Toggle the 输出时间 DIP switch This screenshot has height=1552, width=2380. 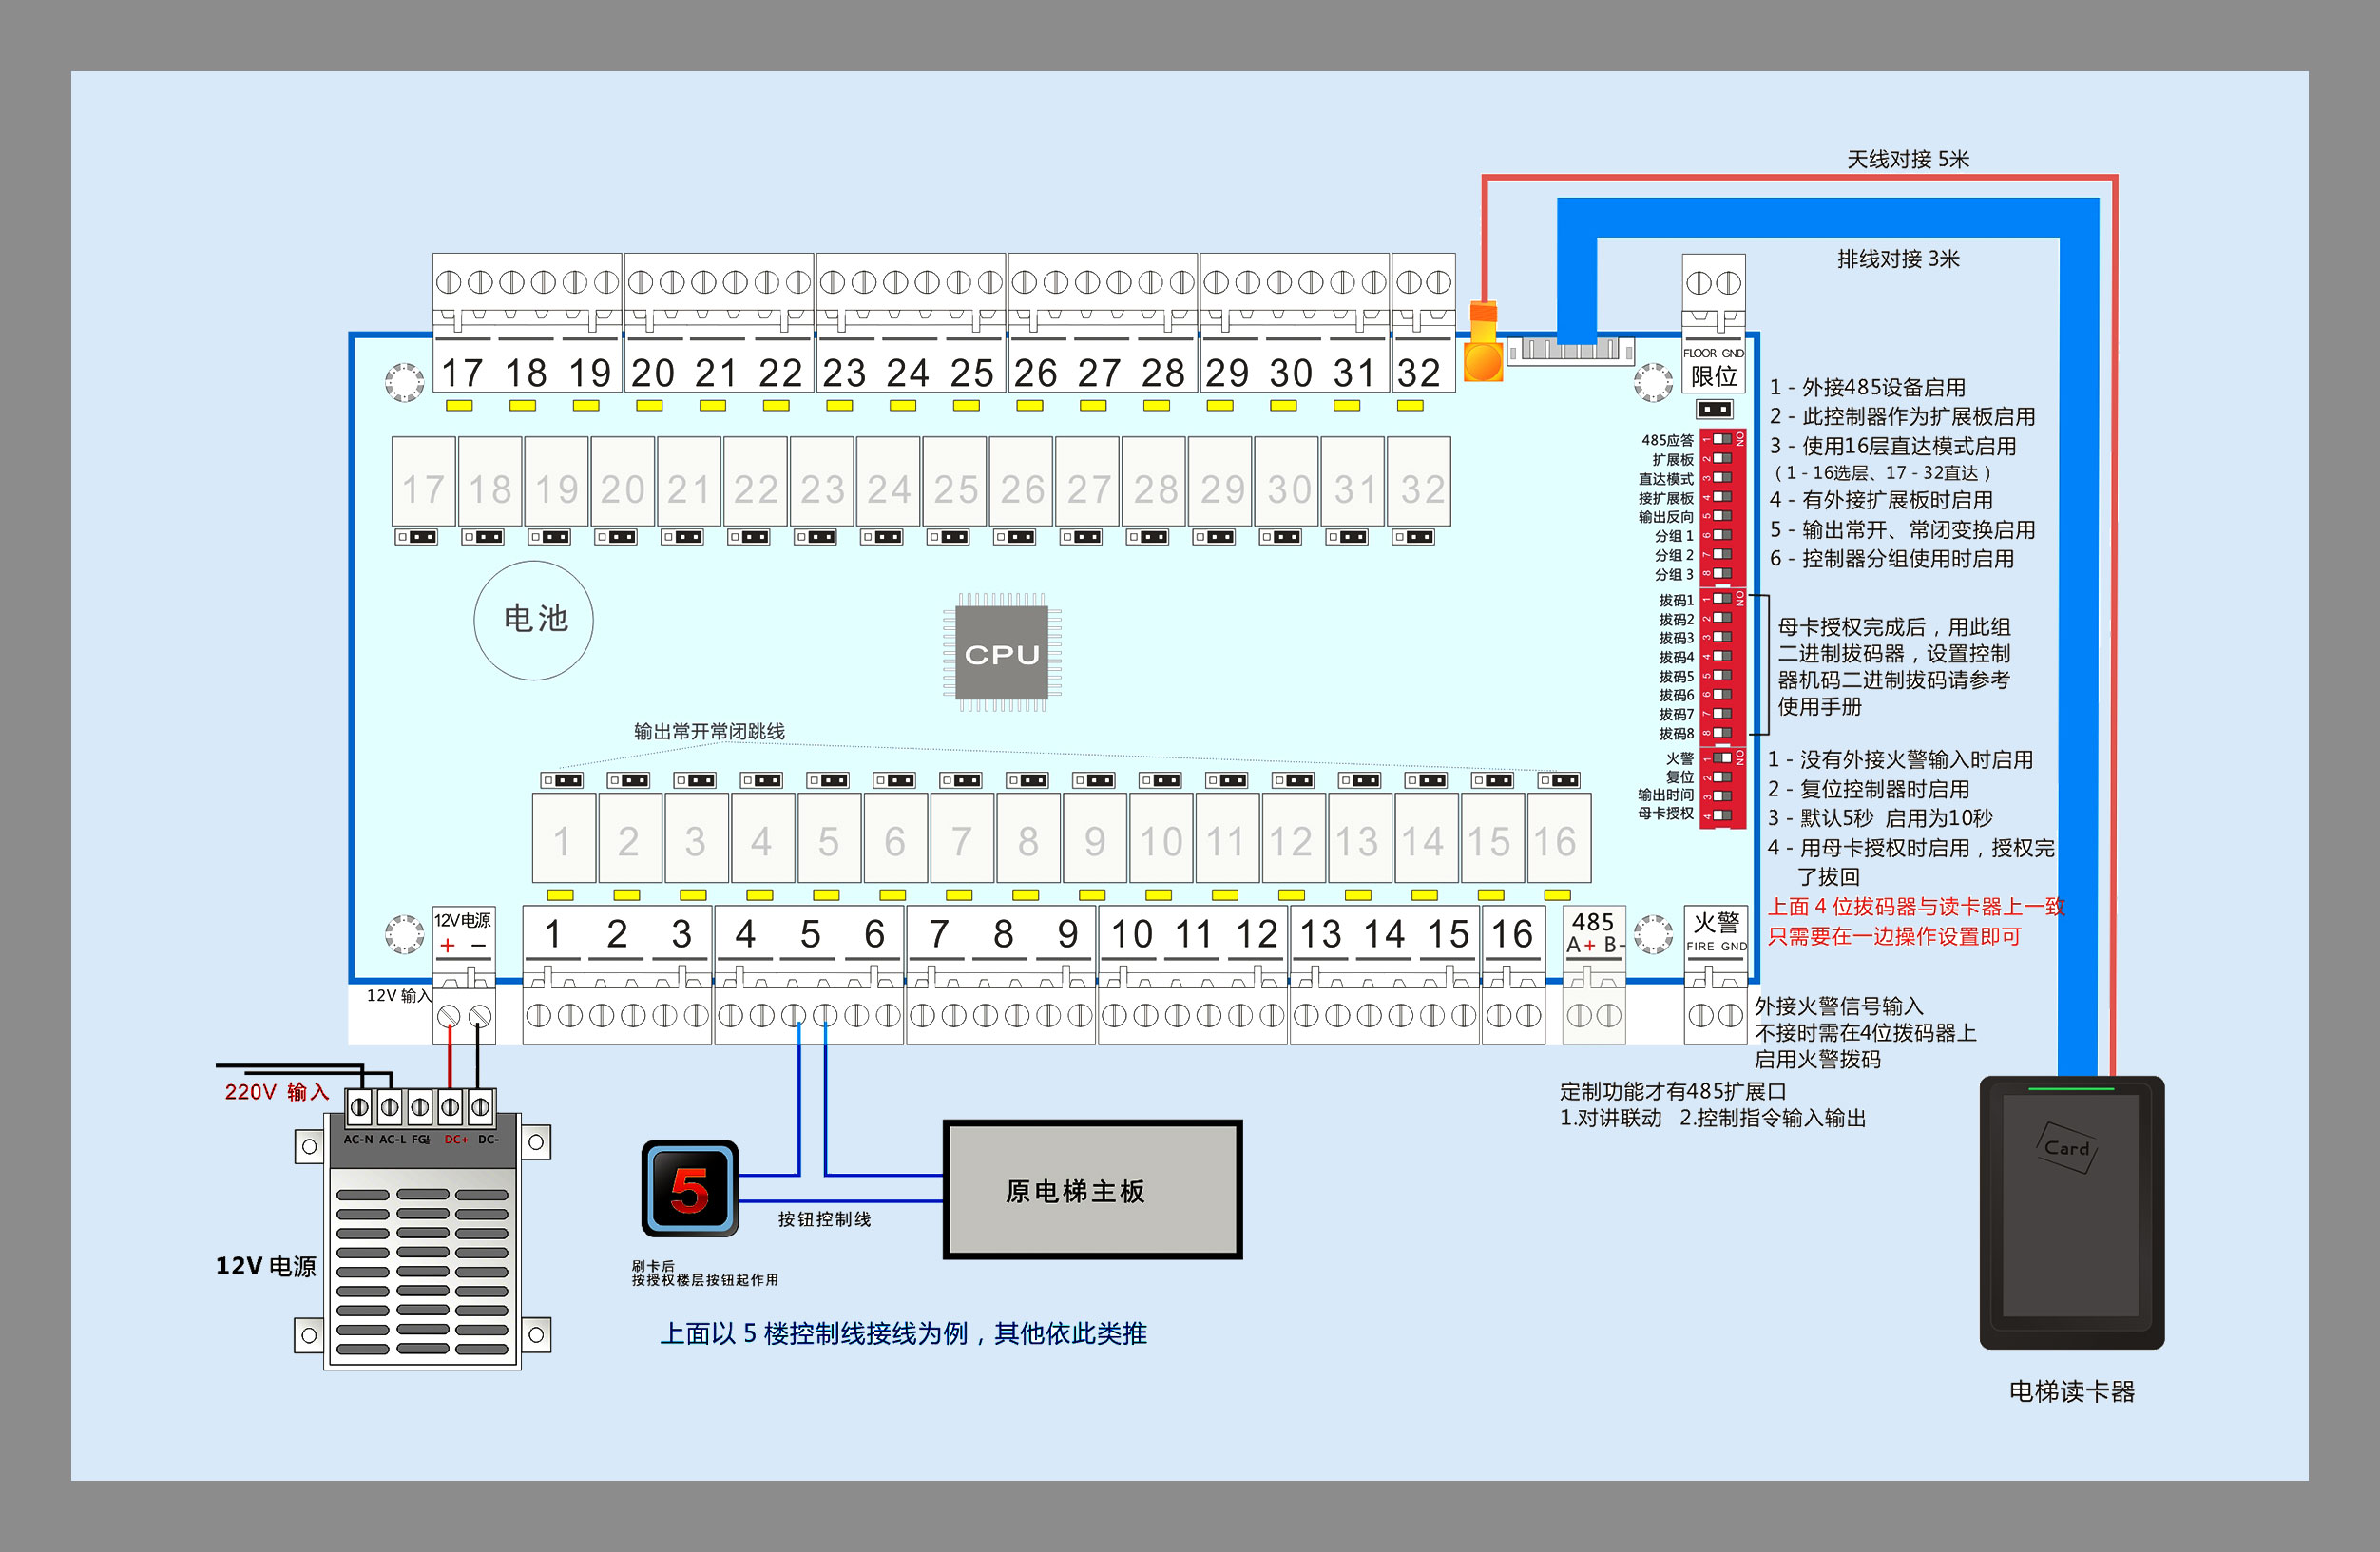(x=1722, y=796)
